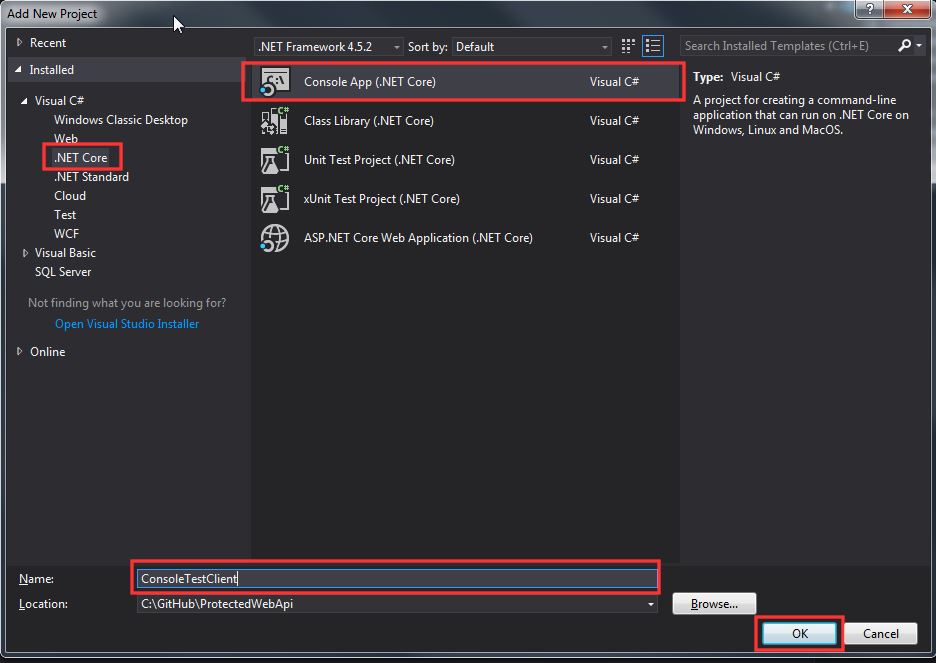Screen dimensions: 936x663
Task: Select Class Library (.NET Core) template text
Action: (x=369, y=121)
